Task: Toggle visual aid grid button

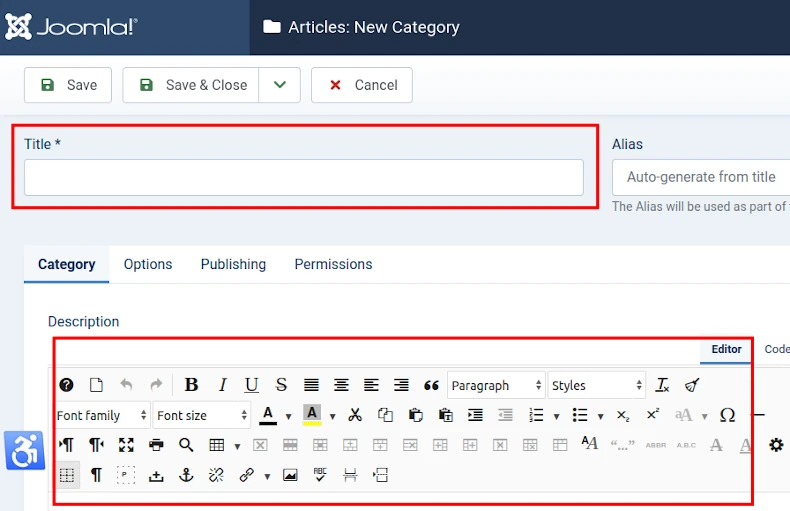Action: [67, 475]
